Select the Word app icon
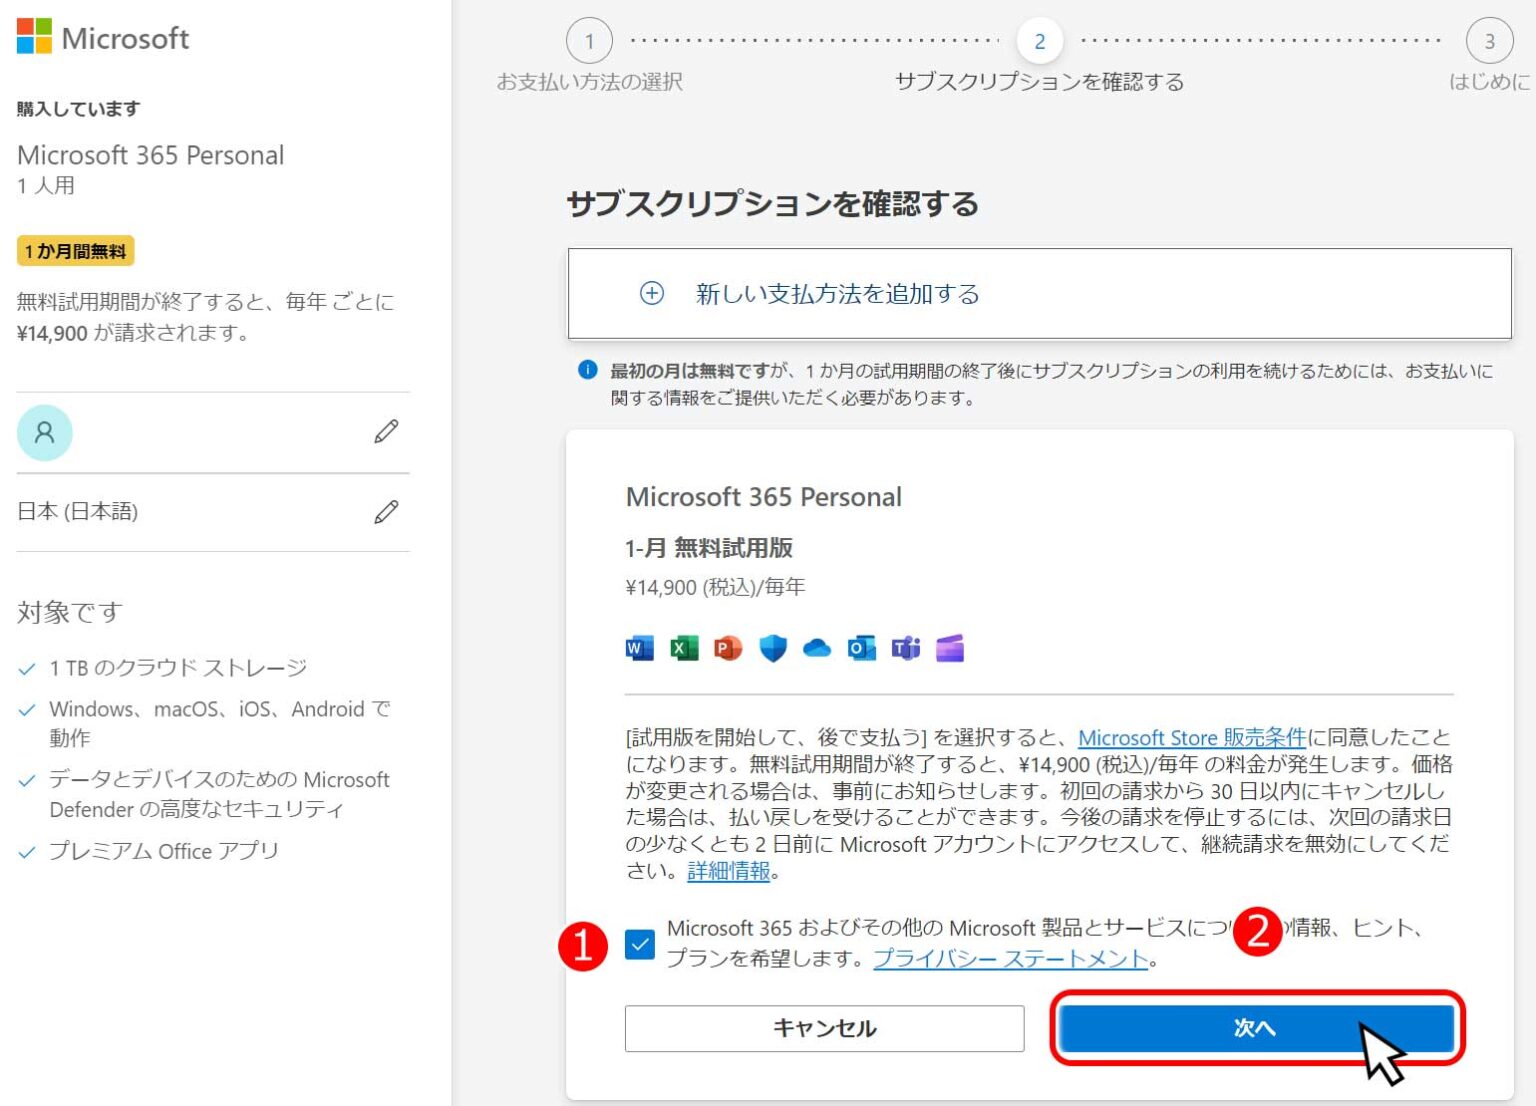 [x=638, y=648]
